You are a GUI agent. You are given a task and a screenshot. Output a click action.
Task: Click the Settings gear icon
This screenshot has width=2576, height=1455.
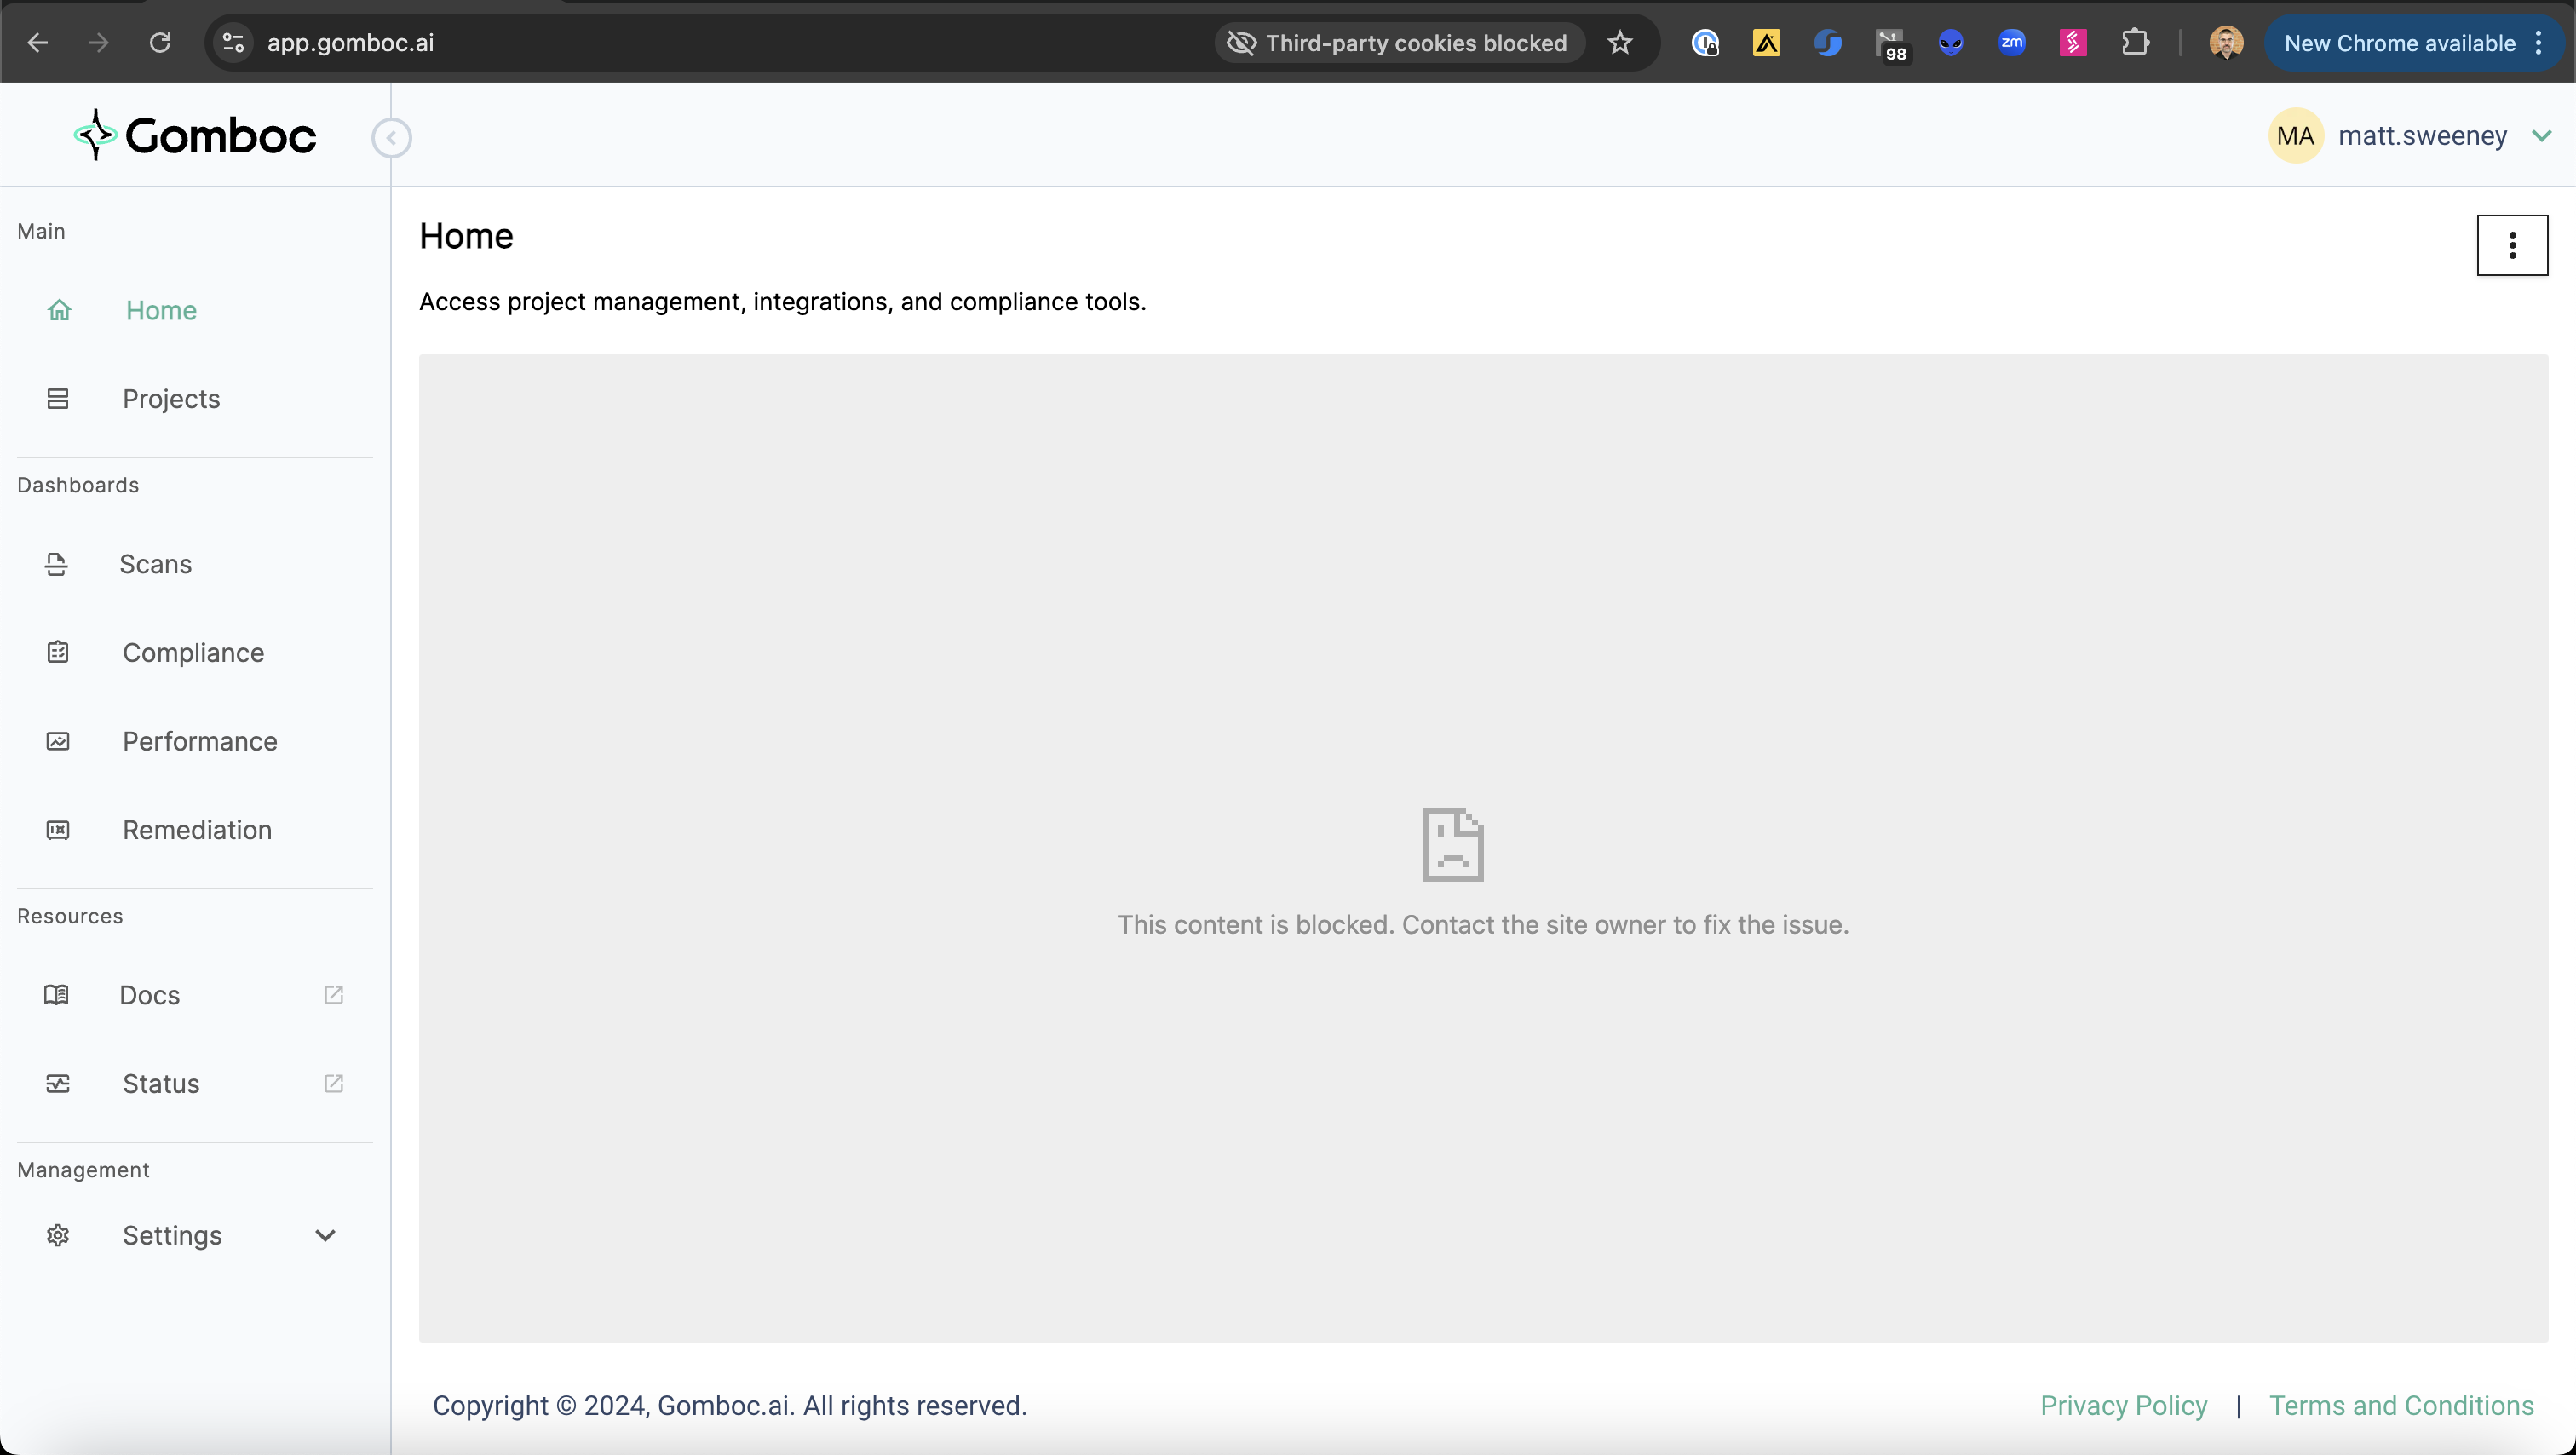[x=58, y=1236]
